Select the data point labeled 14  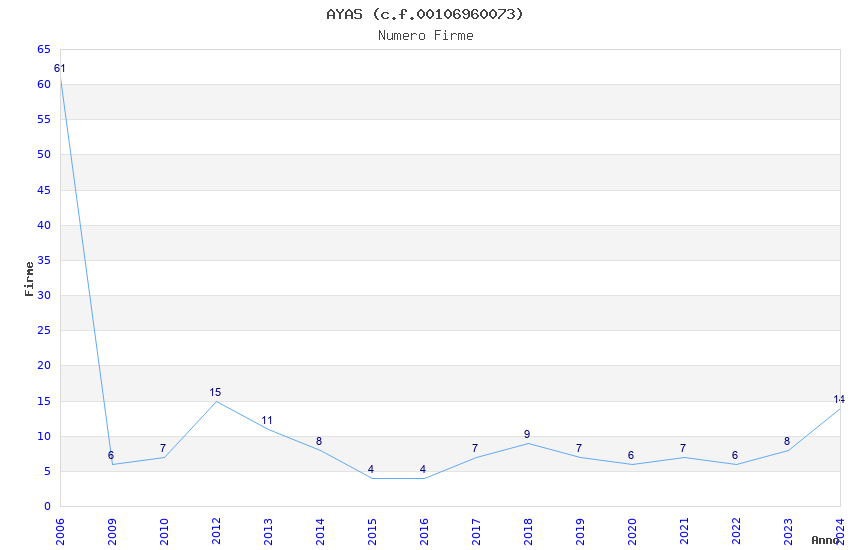click(x=839, y=399)
